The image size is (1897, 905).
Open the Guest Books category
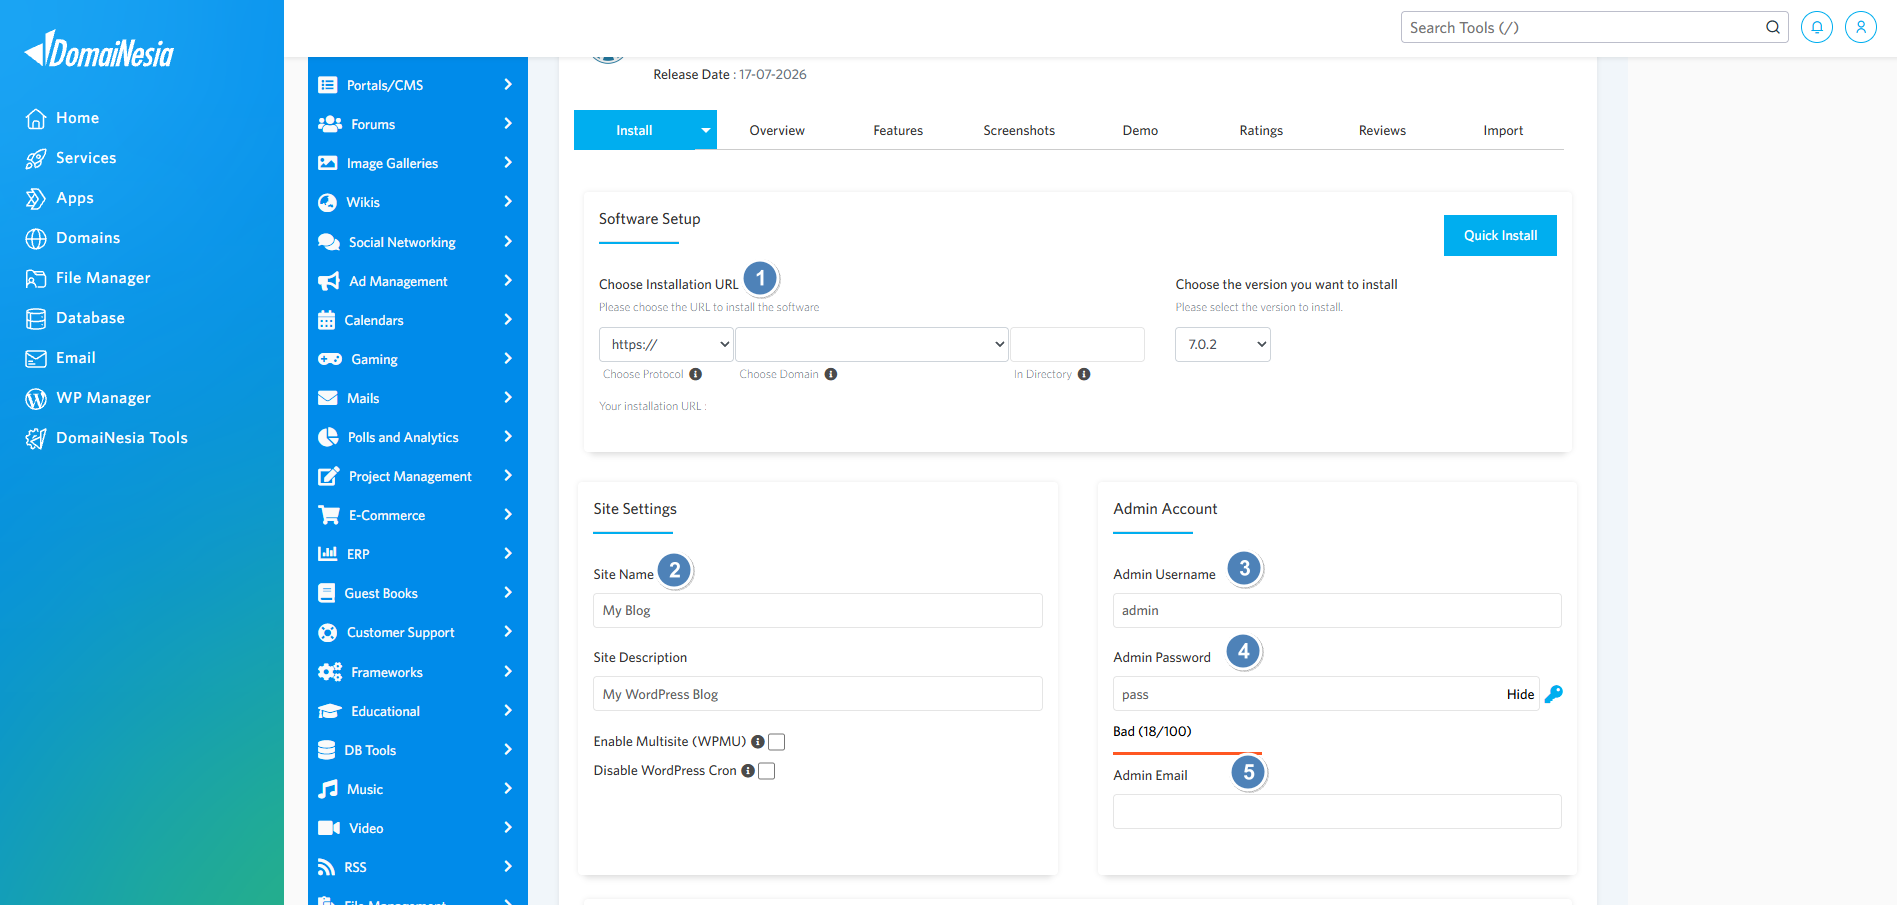pos(418,593)
